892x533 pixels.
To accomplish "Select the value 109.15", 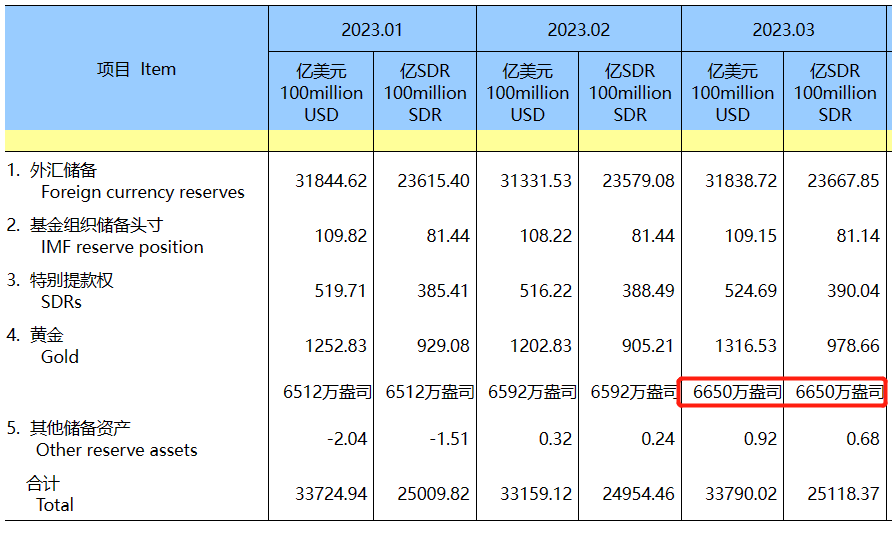I will tap(750, 236).
